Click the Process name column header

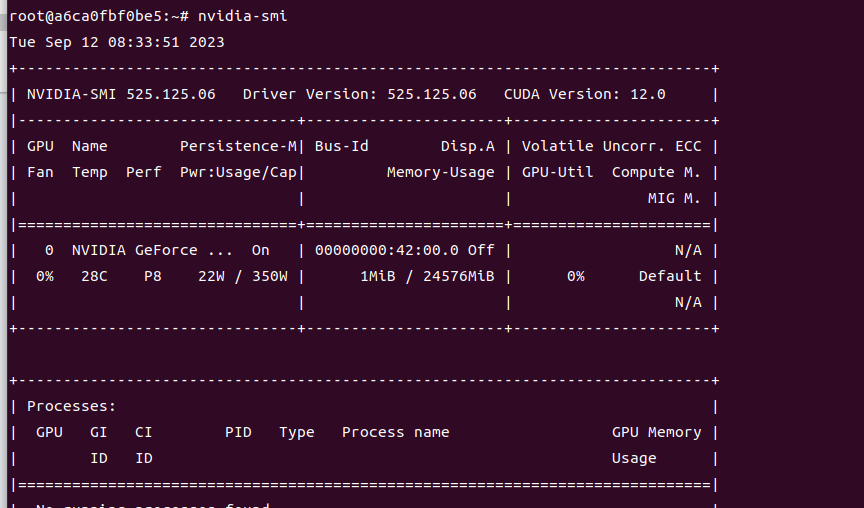396,433
